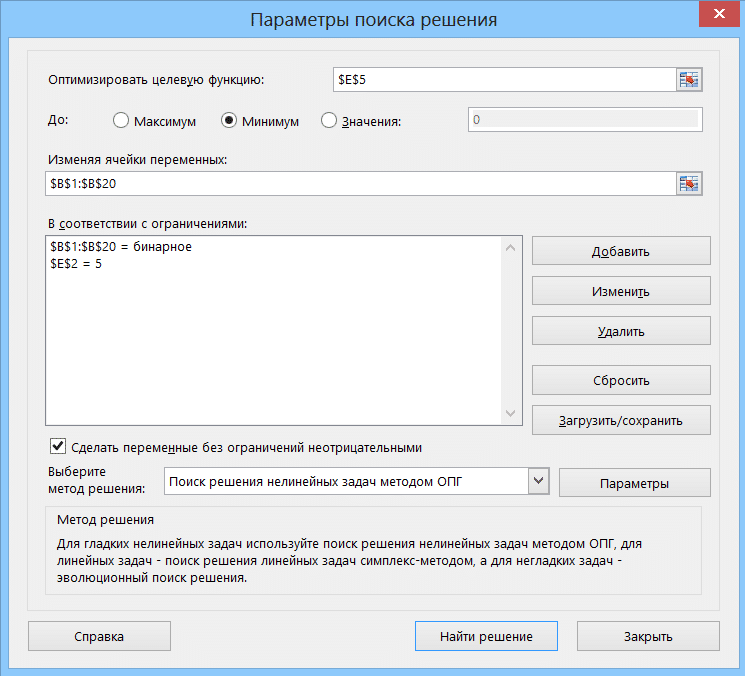Viewport: 745px width, 676px height.
Task: Select the Максимум radio button
Action: [x=121, y=121]
